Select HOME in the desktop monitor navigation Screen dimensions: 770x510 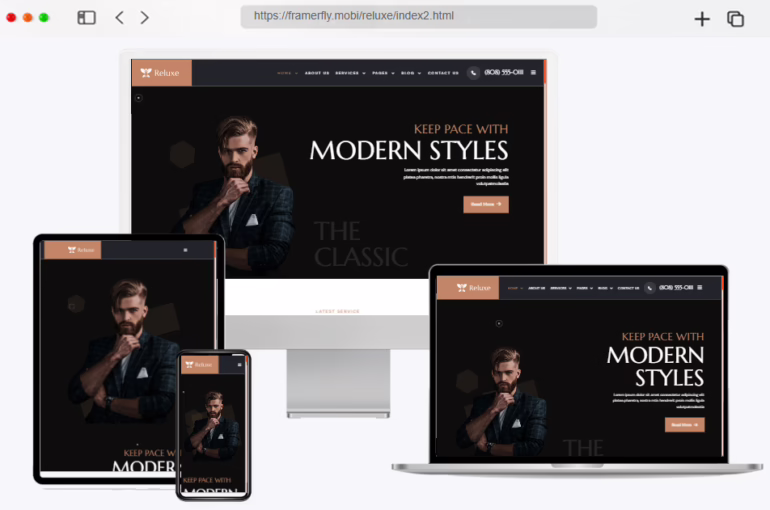pyautogui.click(x=284, y=73)
